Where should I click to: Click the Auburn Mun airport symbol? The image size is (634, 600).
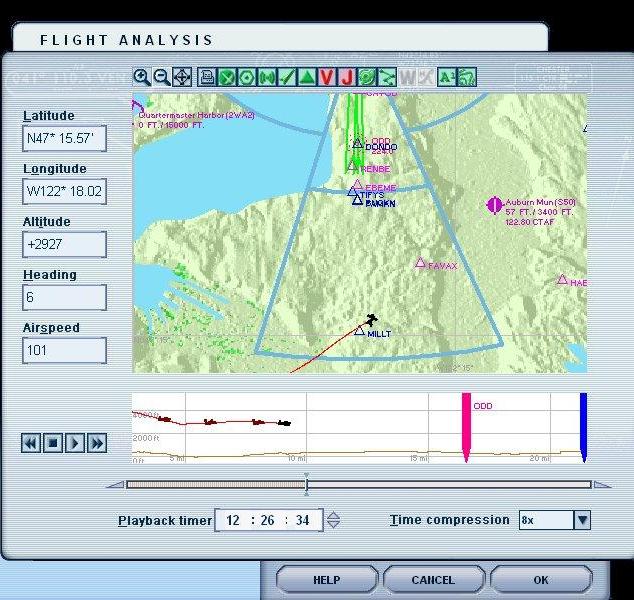(x=494, y=205)
